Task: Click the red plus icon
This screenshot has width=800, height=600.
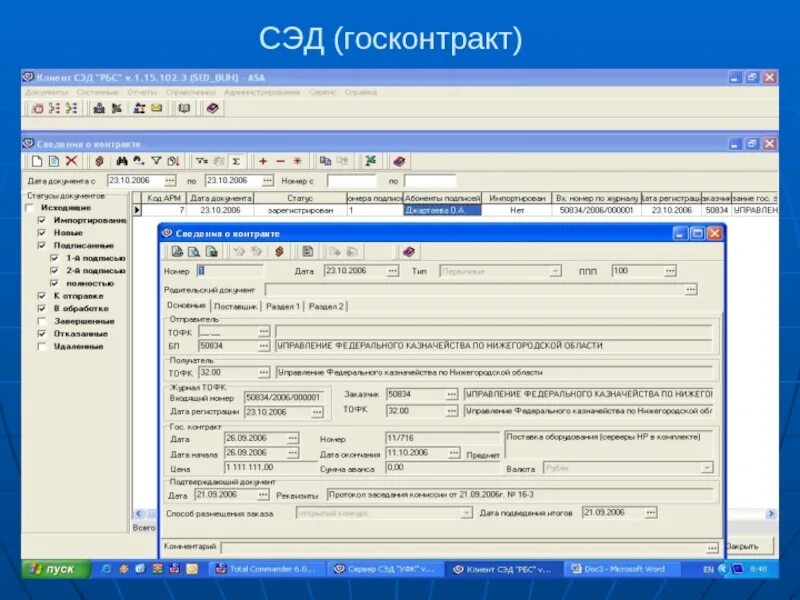Action: (263, 161)
